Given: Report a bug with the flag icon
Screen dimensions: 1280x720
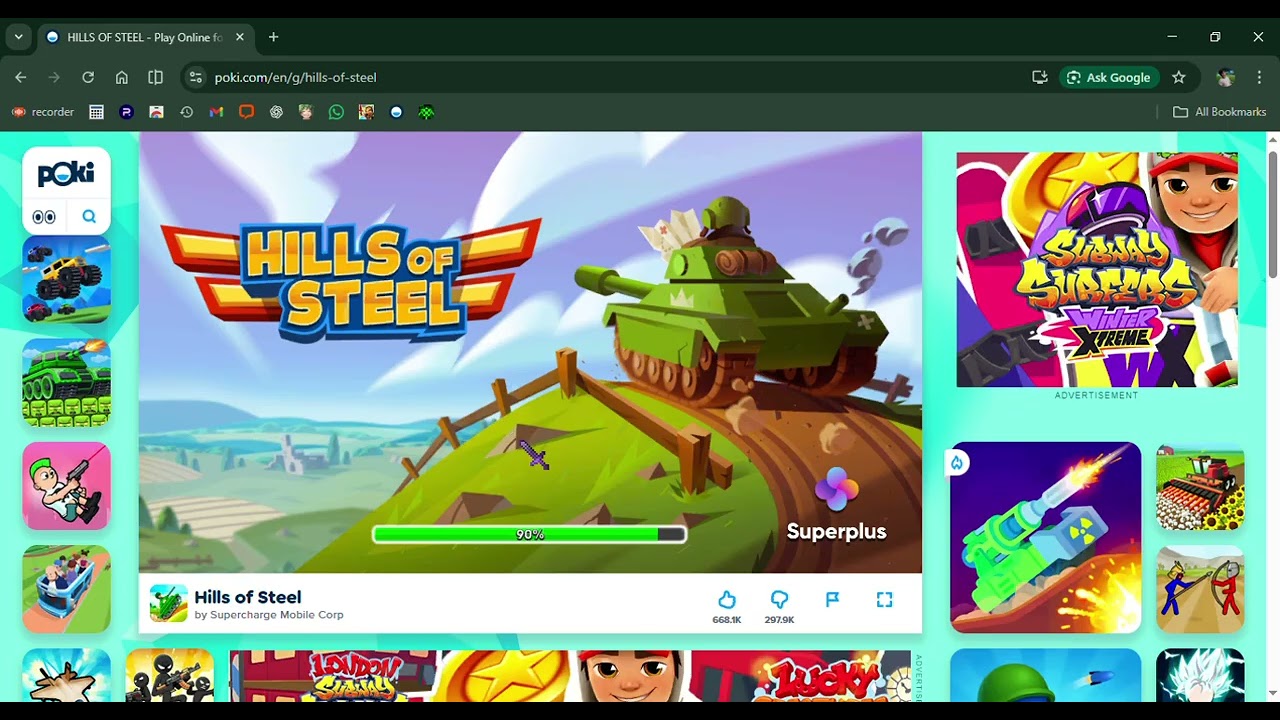Looking at the screenshot, I should point(832,599).
